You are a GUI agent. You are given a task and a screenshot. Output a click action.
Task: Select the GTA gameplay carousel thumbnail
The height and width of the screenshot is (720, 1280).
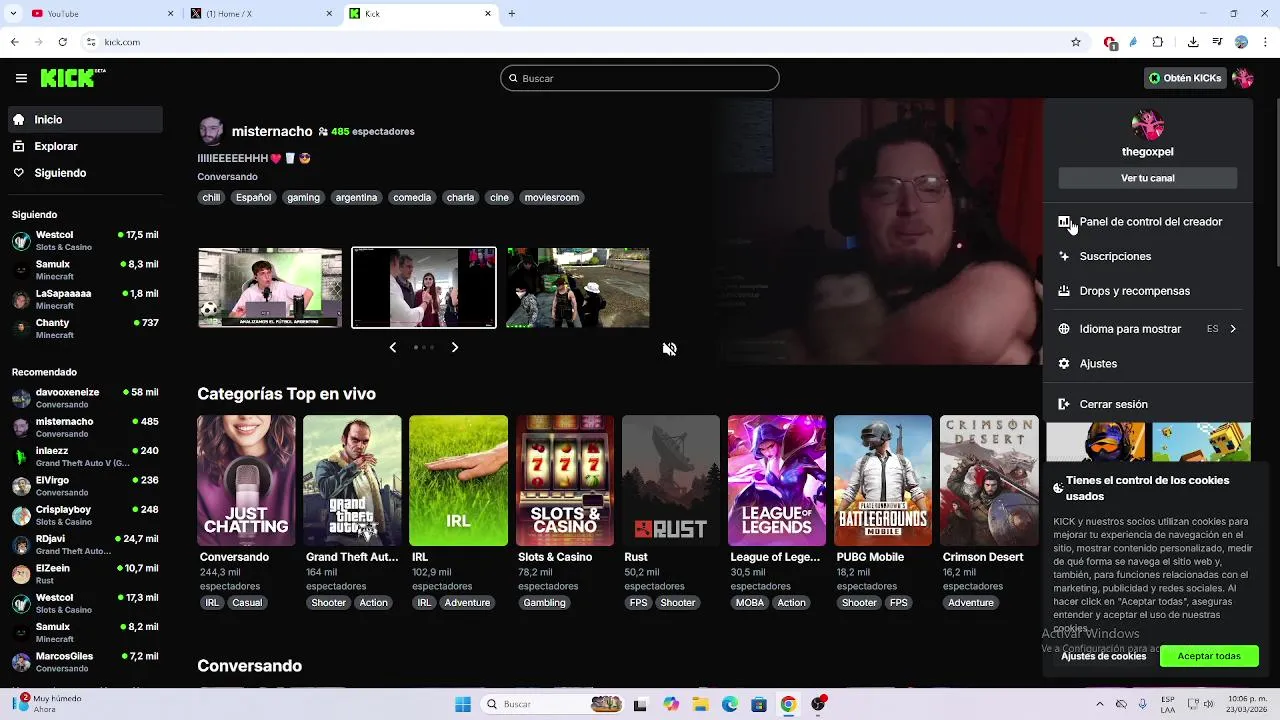578,288
